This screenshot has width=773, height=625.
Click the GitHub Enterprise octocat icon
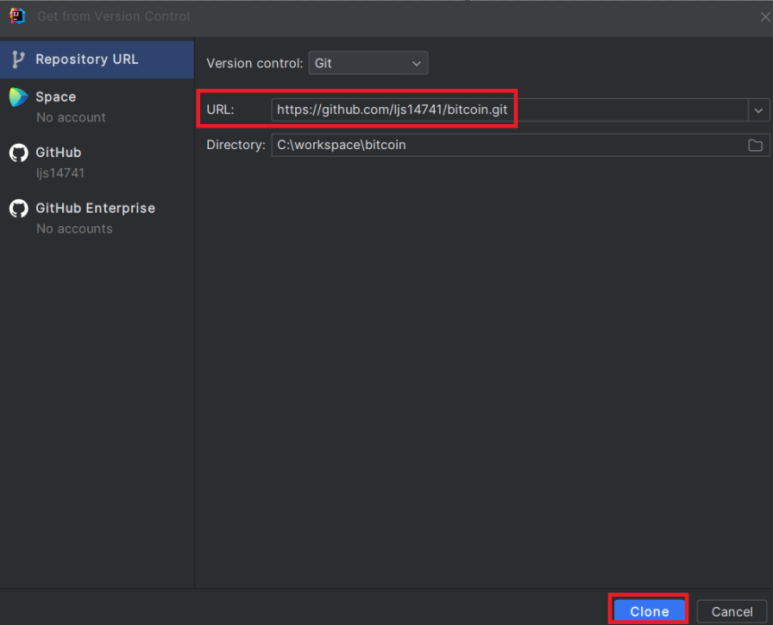click(x=19, y=208)
